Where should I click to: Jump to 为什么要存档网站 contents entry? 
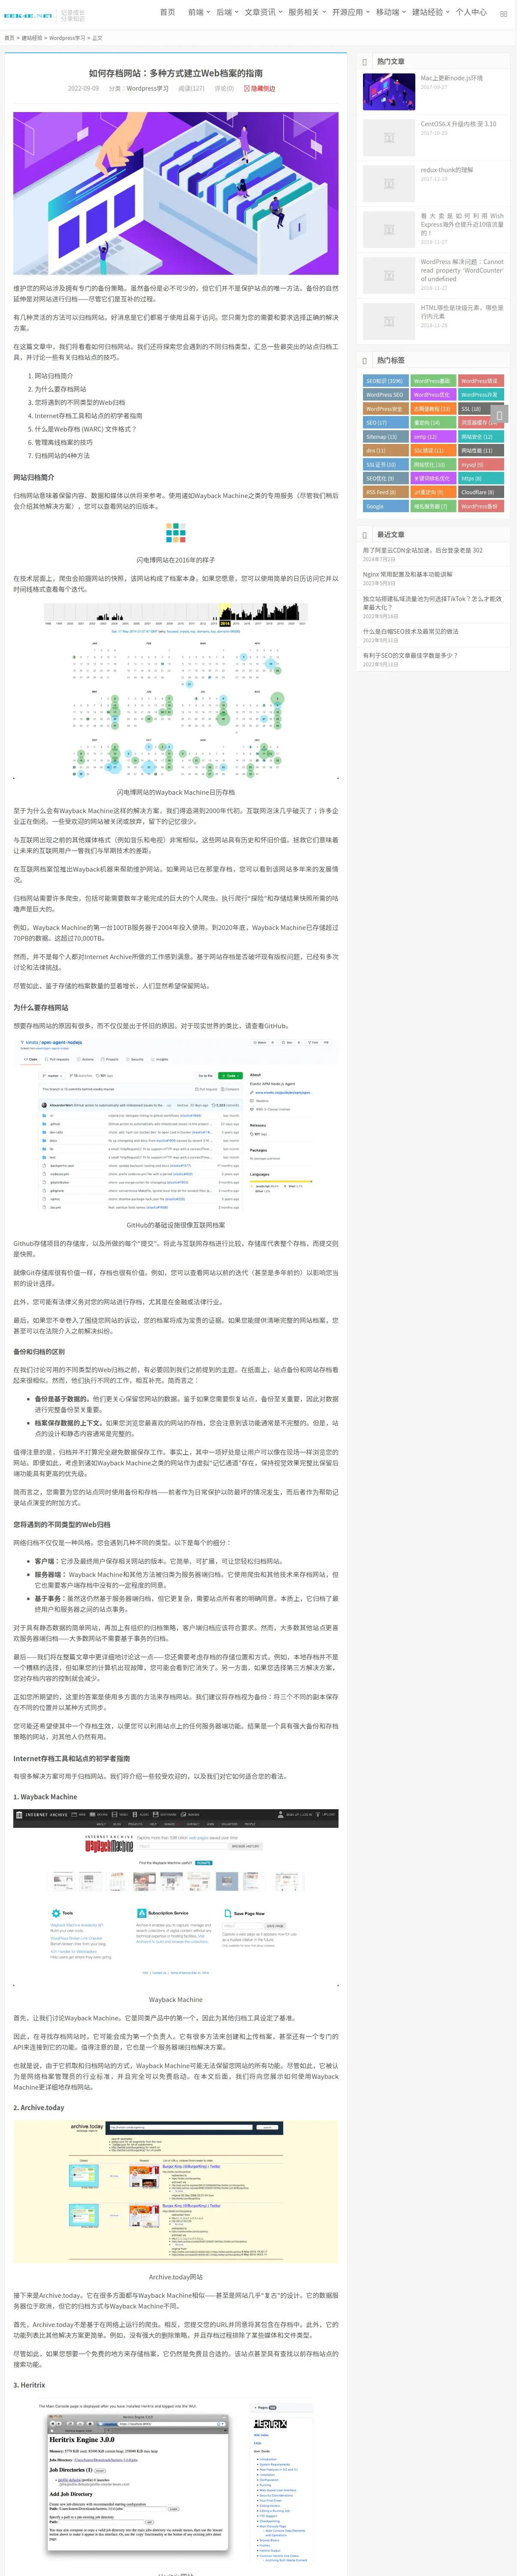(x=60, y=389)
